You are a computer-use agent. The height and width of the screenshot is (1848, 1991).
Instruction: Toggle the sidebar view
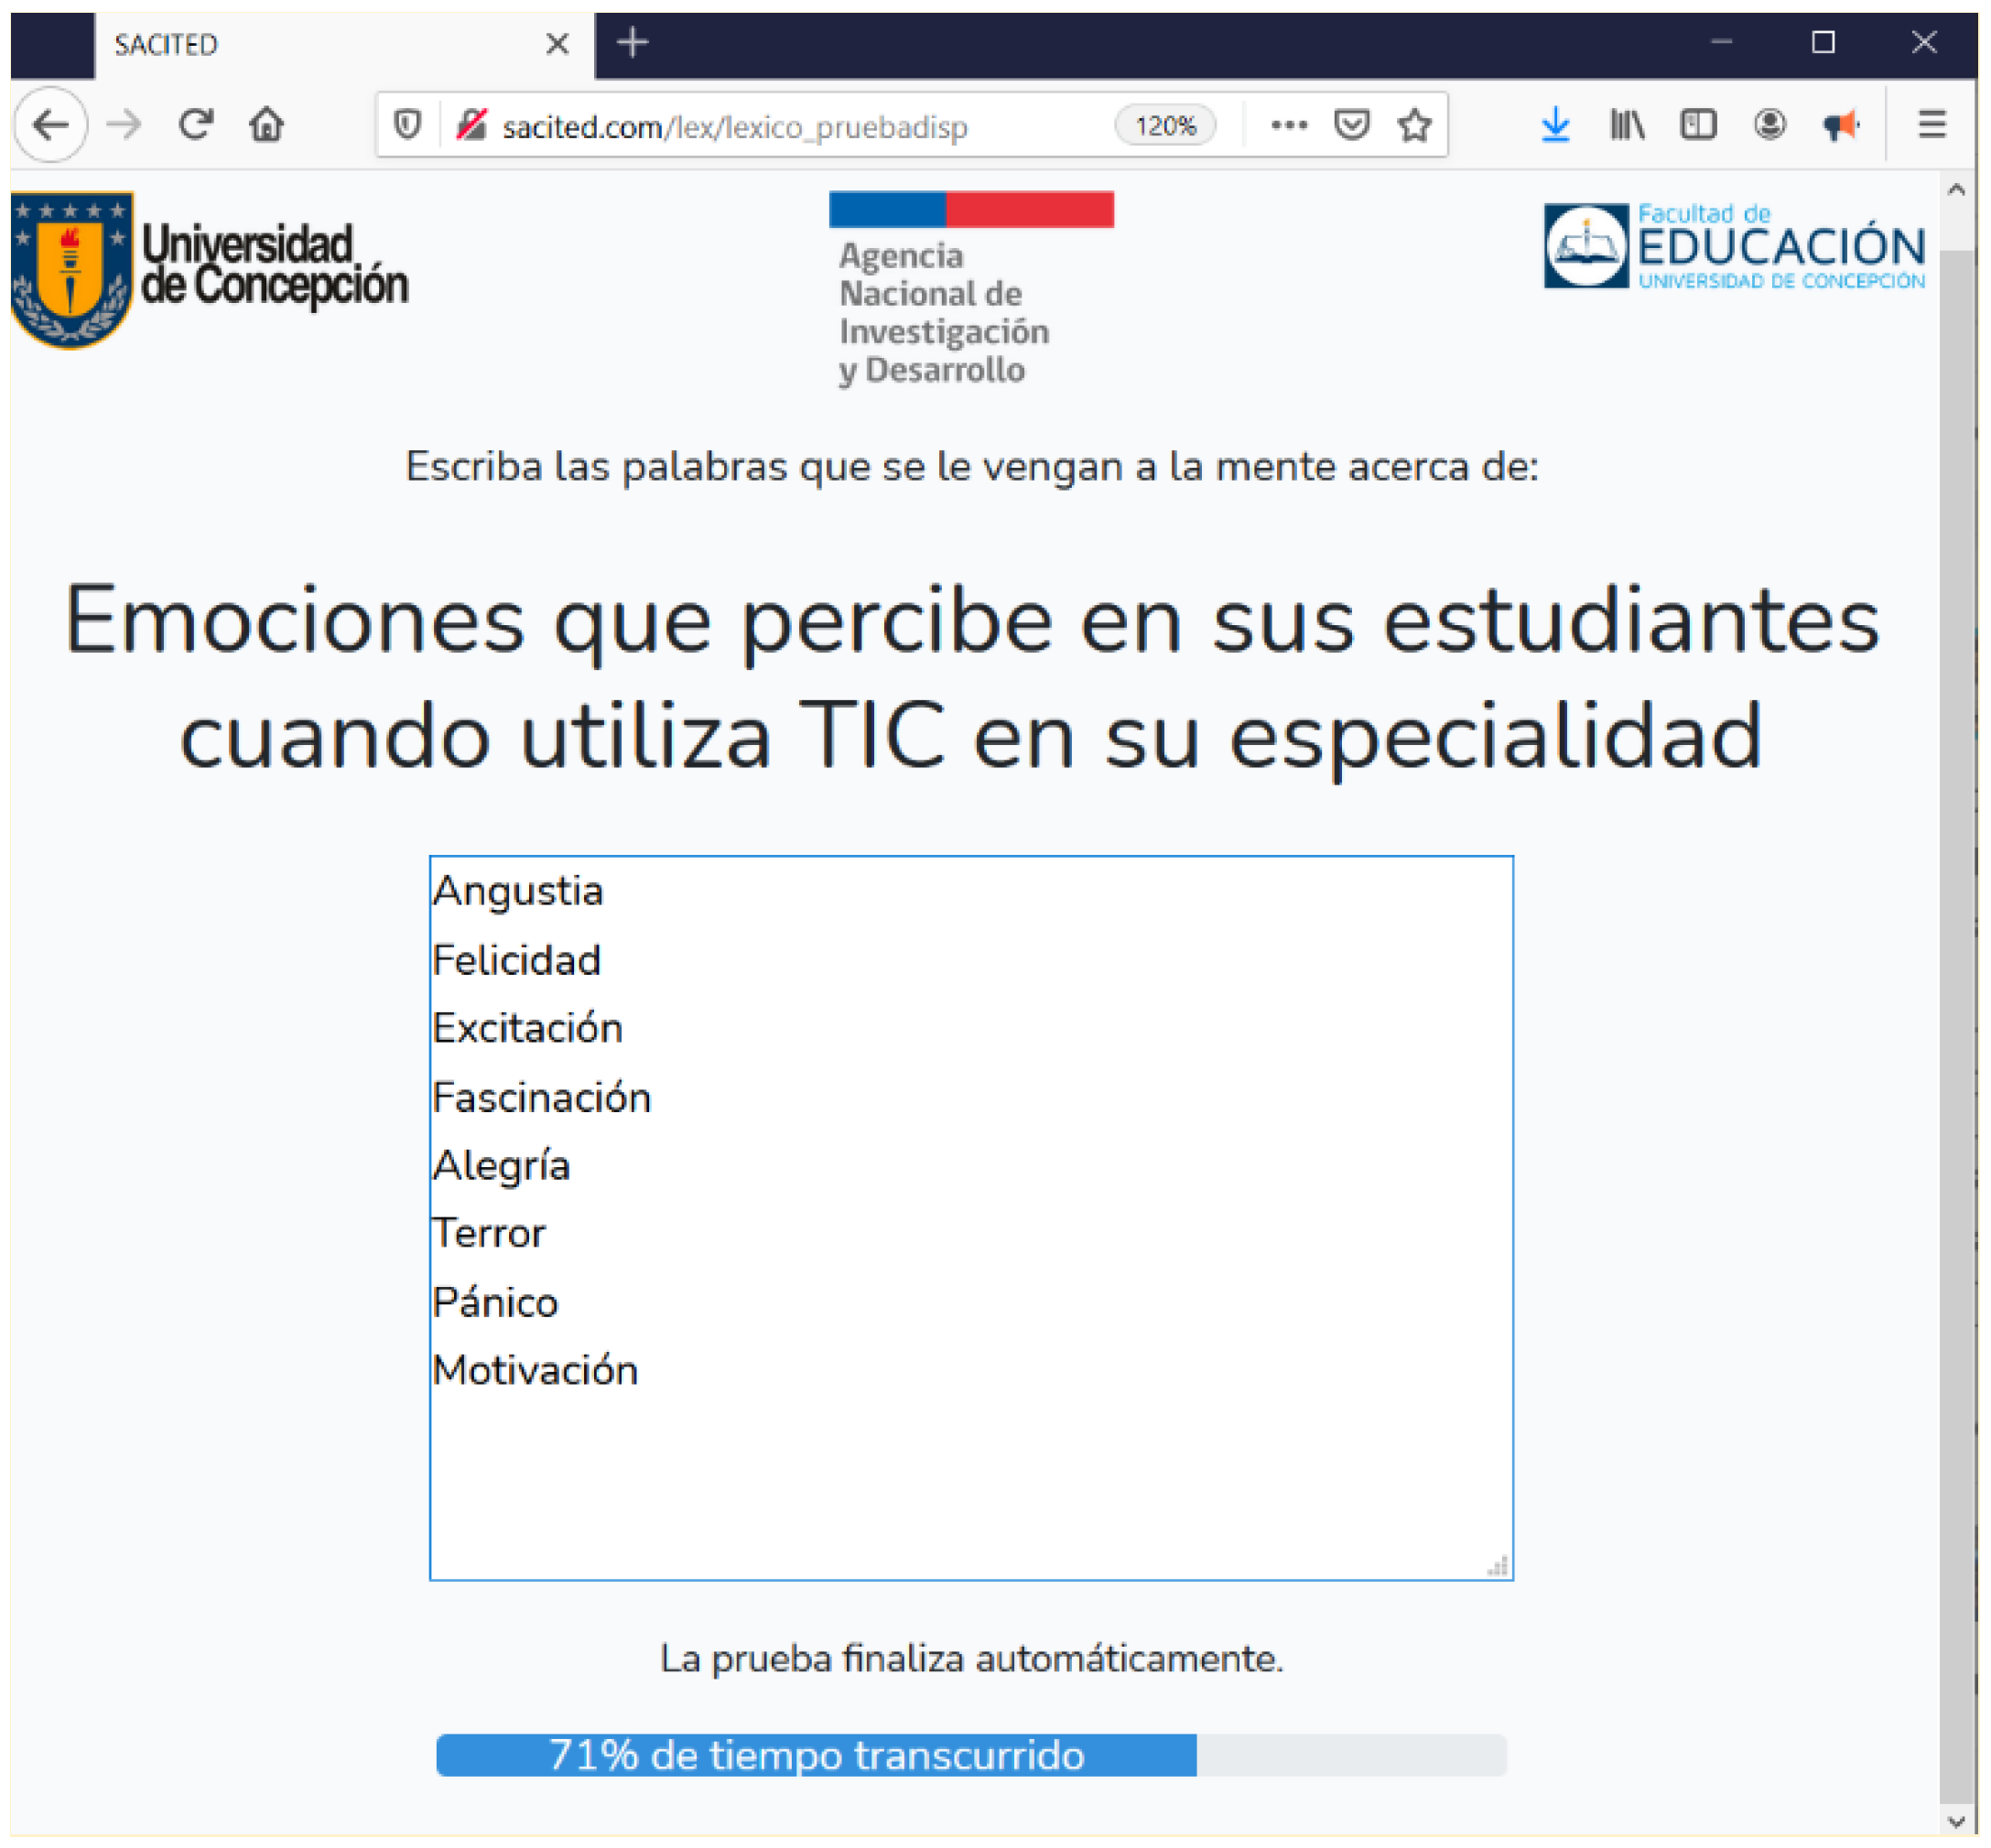[x=1698, y=126]
